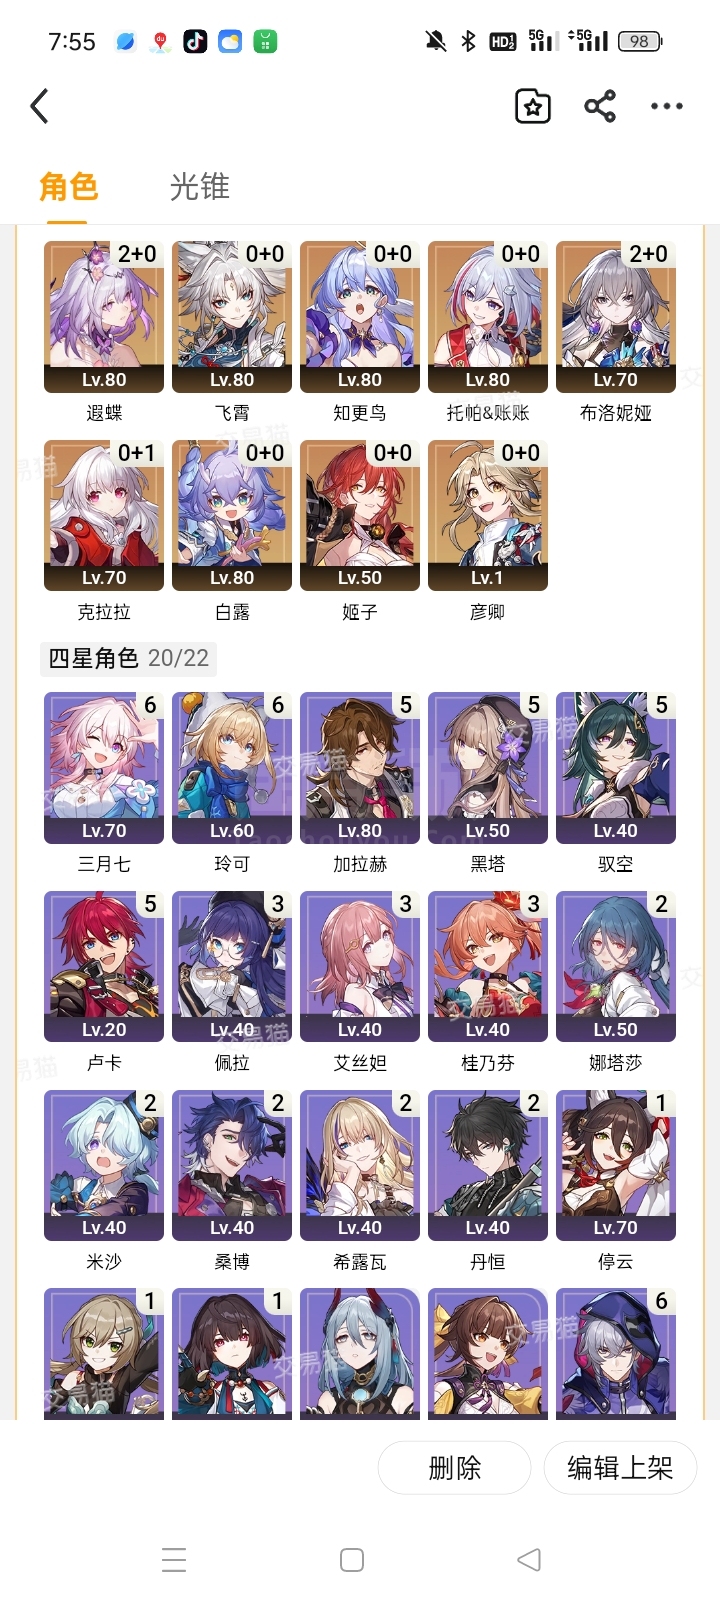
Task: Open the three-dot more menu
Action: [667, 106]
